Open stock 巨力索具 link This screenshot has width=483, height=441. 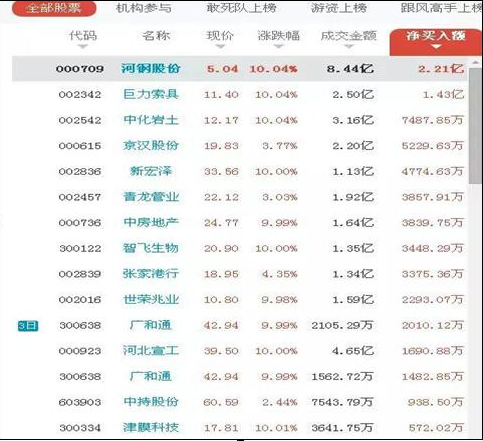click(151, 94)
